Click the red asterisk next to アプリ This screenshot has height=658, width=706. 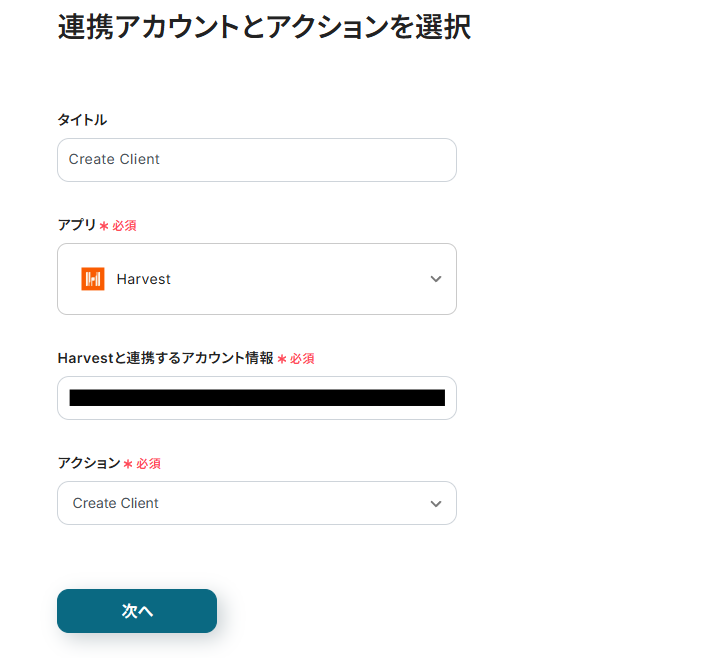click(x=104, y=226)
